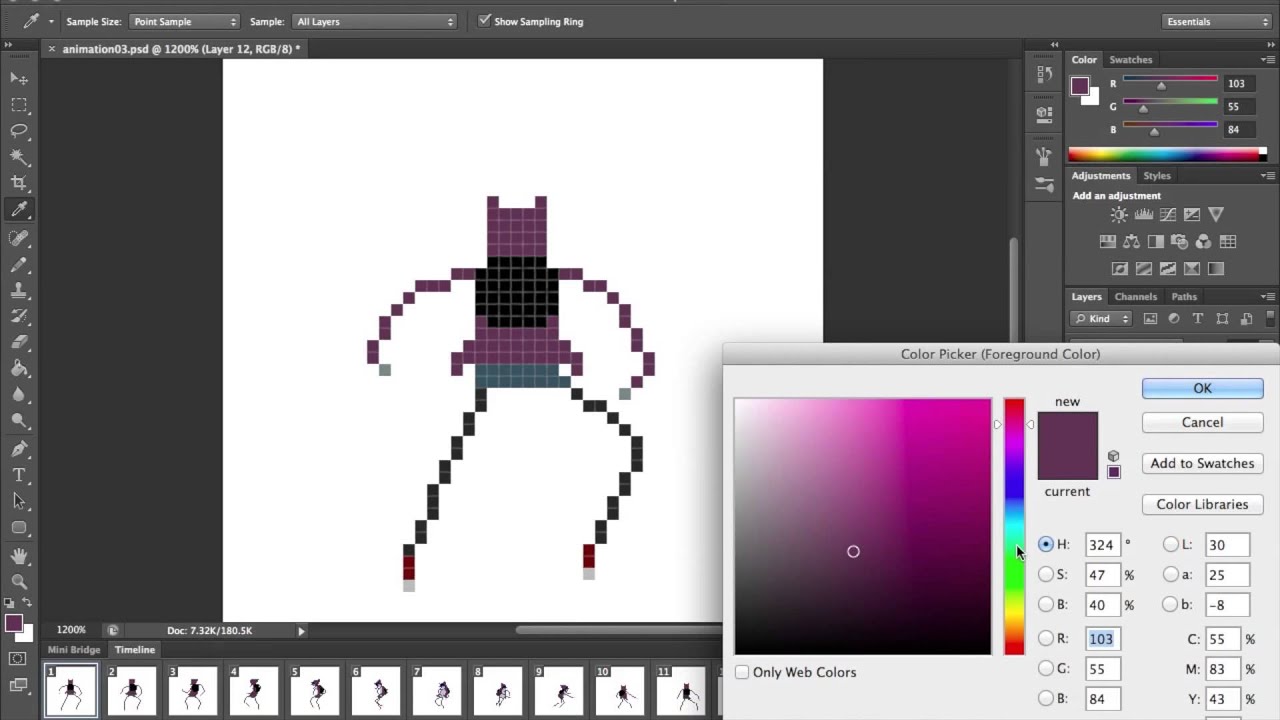The image size is (1280, 720).
Task: Select the Lab 'a' radio button
Action: 1171,574
